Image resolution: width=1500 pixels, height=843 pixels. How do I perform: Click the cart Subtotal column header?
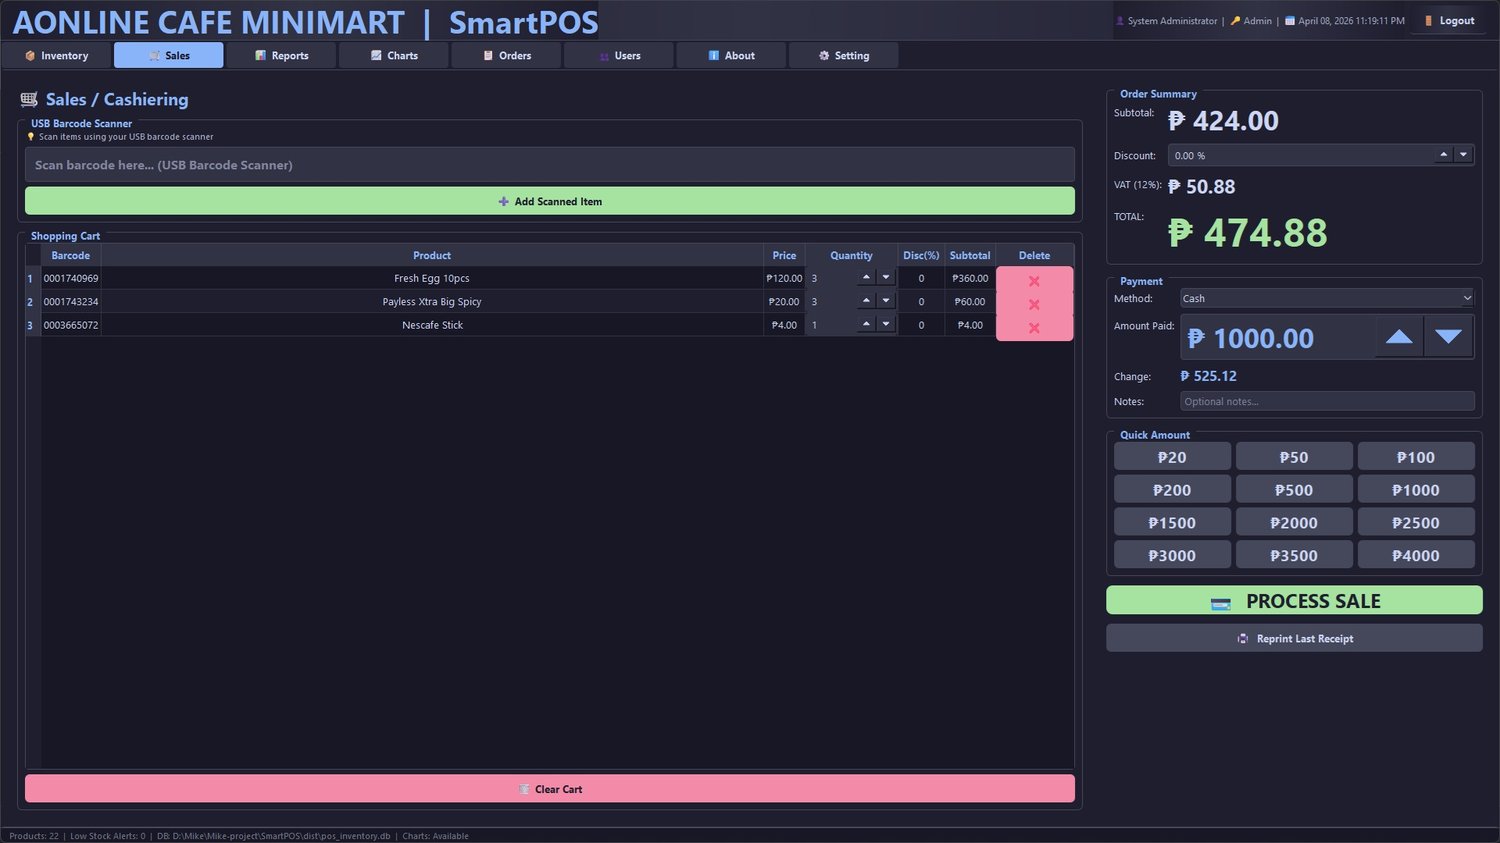[970, 255]
